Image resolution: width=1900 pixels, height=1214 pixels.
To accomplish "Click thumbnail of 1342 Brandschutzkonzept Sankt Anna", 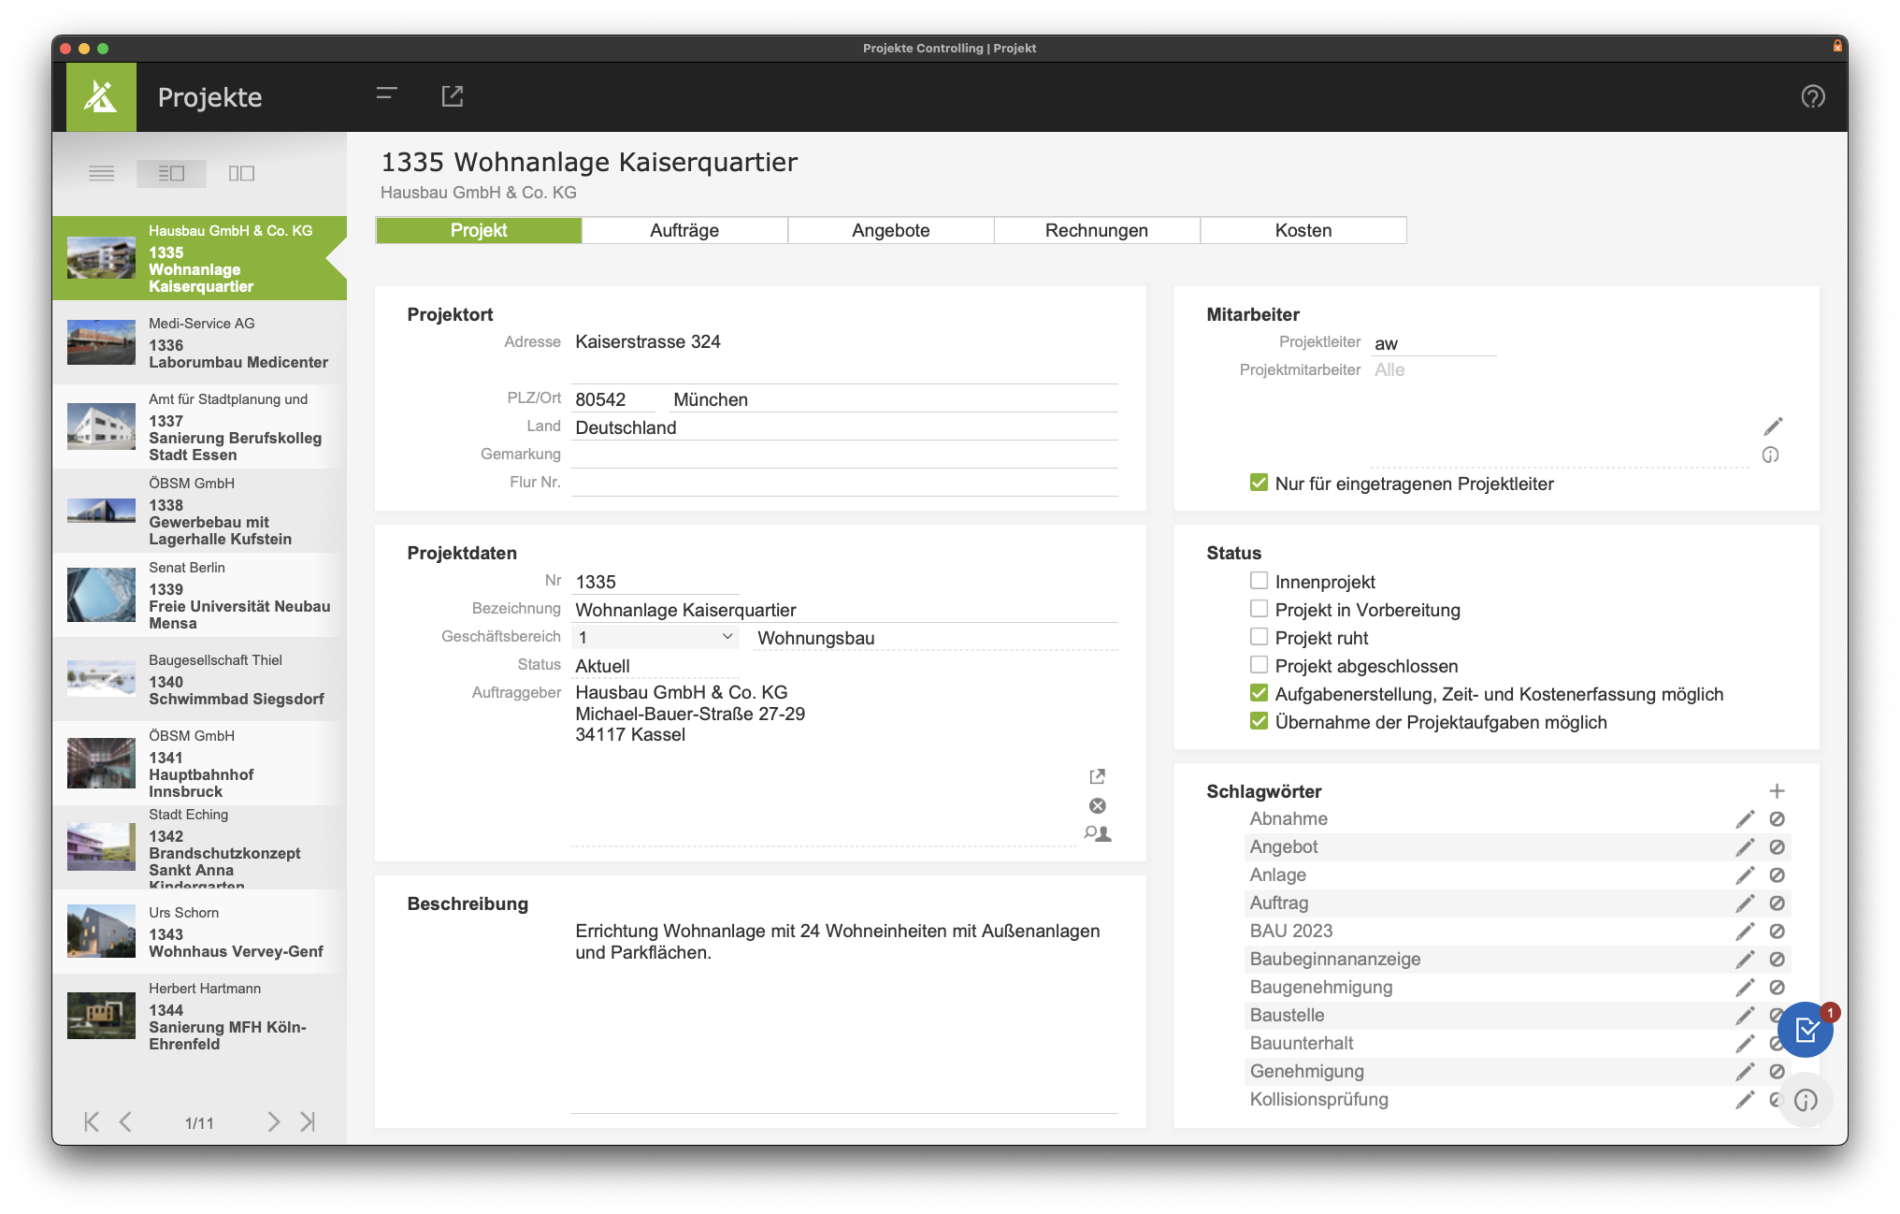I will click(101, 847).
